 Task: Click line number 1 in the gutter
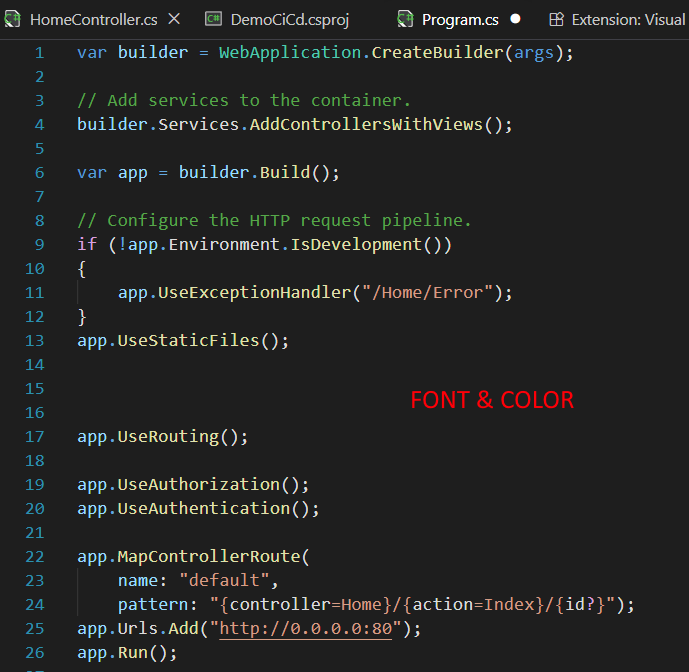pyautogui.click(x=40, y=53)
